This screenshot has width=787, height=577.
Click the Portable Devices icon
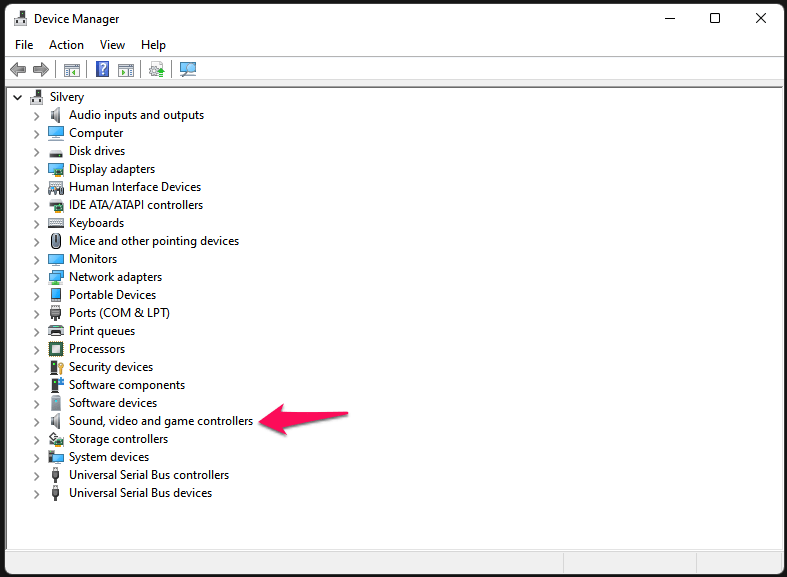click(56, 295)
